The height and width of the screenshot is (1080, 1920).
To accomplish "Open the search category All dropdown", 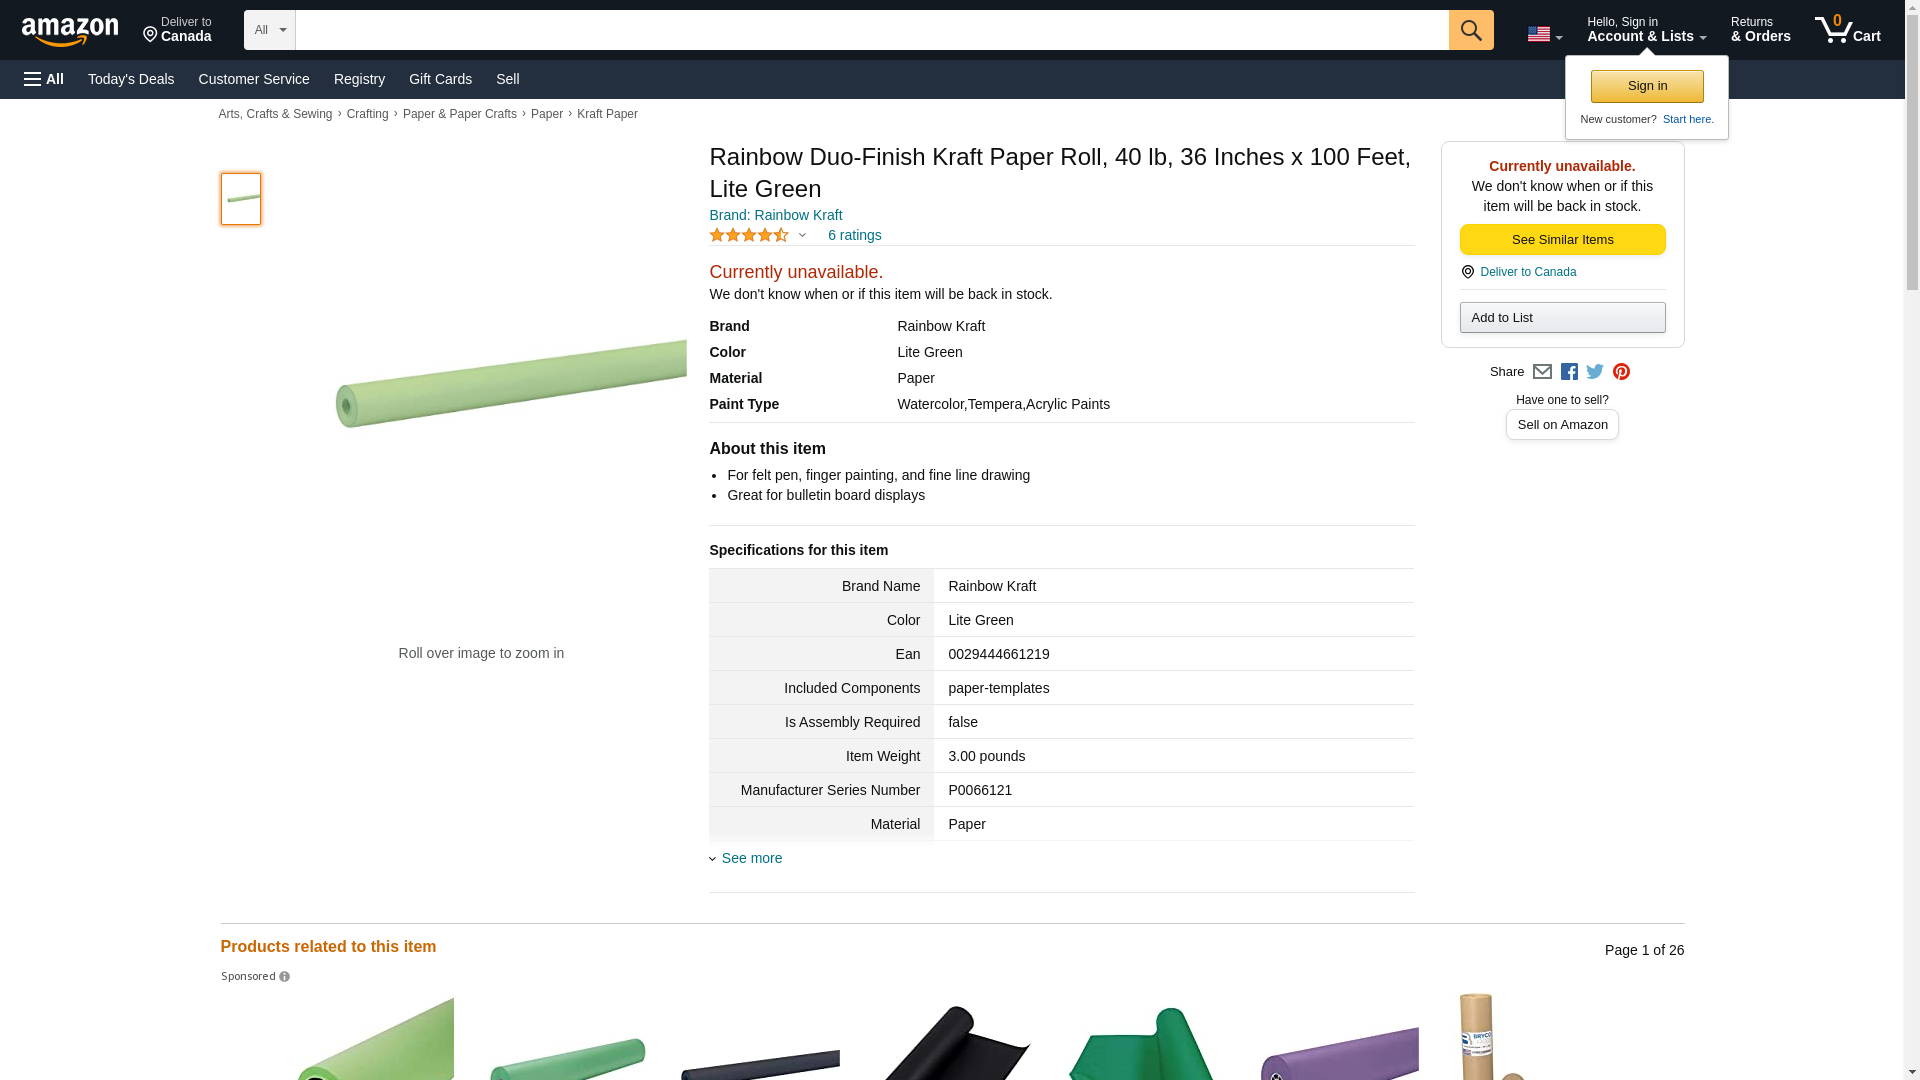I will coord(270,30).
